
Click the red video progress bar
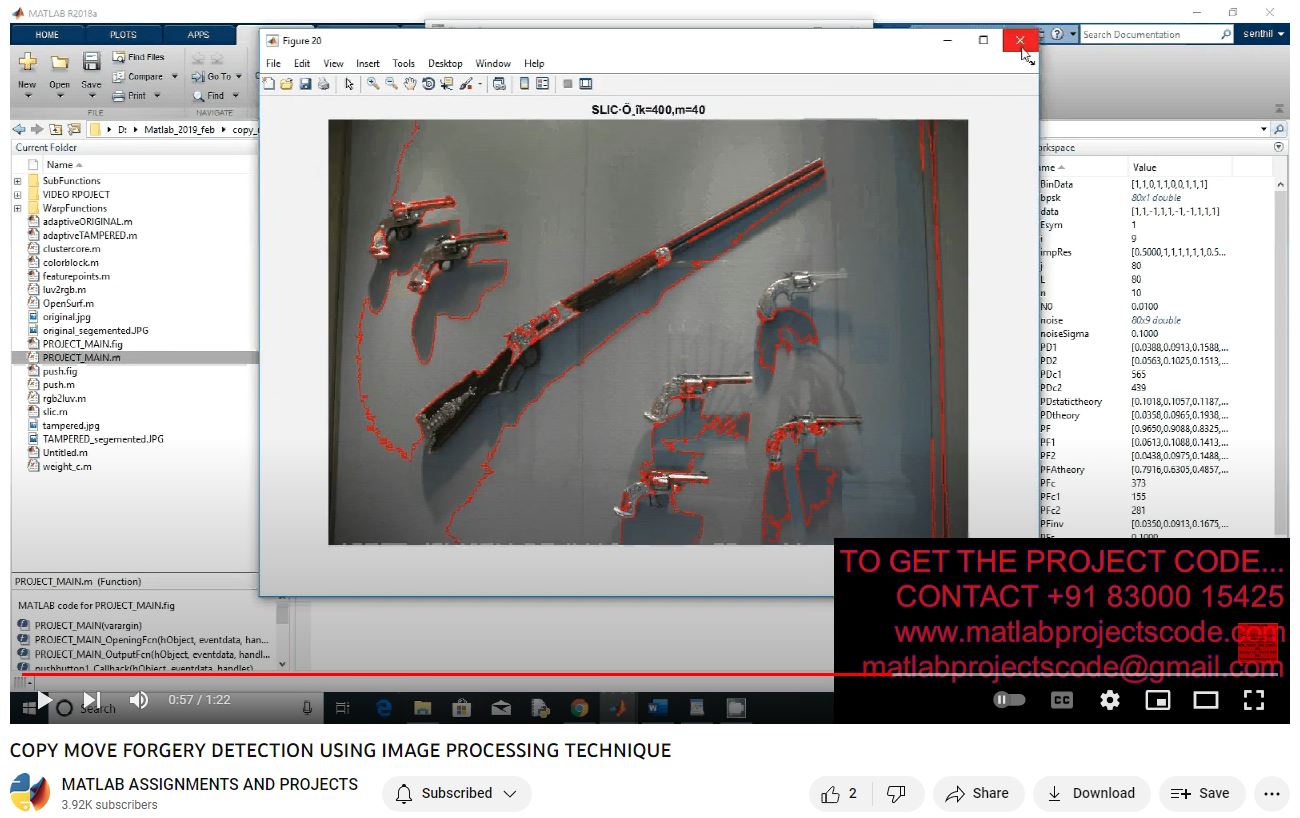(x=400, y=674)
